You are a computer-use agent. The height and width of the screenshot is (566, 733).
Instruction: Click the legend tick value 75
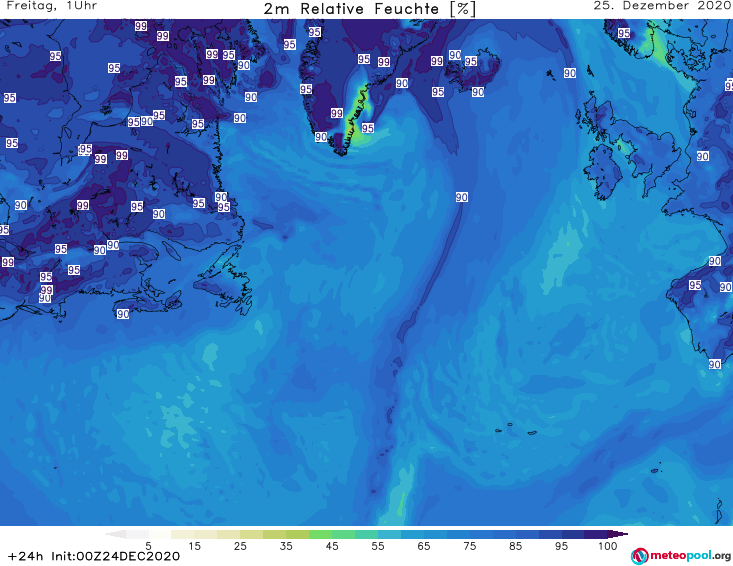point(469,546)
